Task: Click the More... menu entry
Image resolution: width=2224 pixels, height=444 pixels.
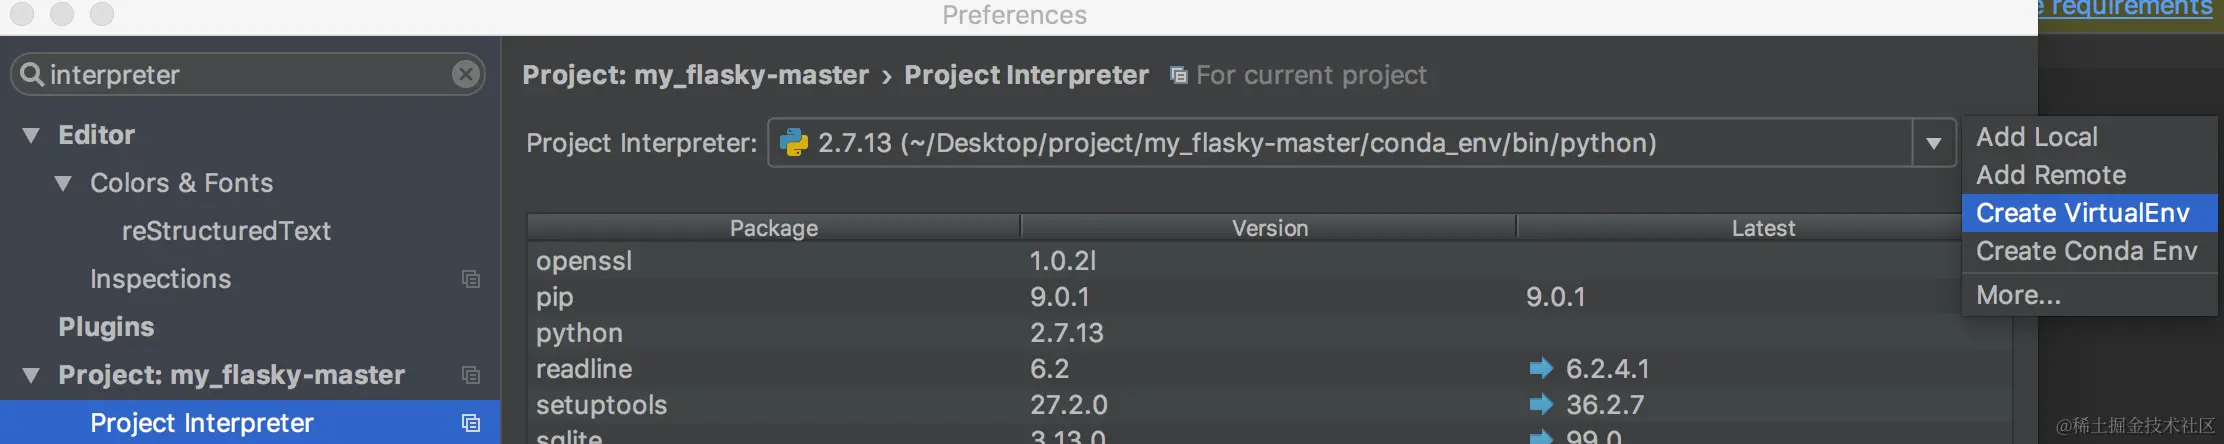Action: tap(2018, 295)
